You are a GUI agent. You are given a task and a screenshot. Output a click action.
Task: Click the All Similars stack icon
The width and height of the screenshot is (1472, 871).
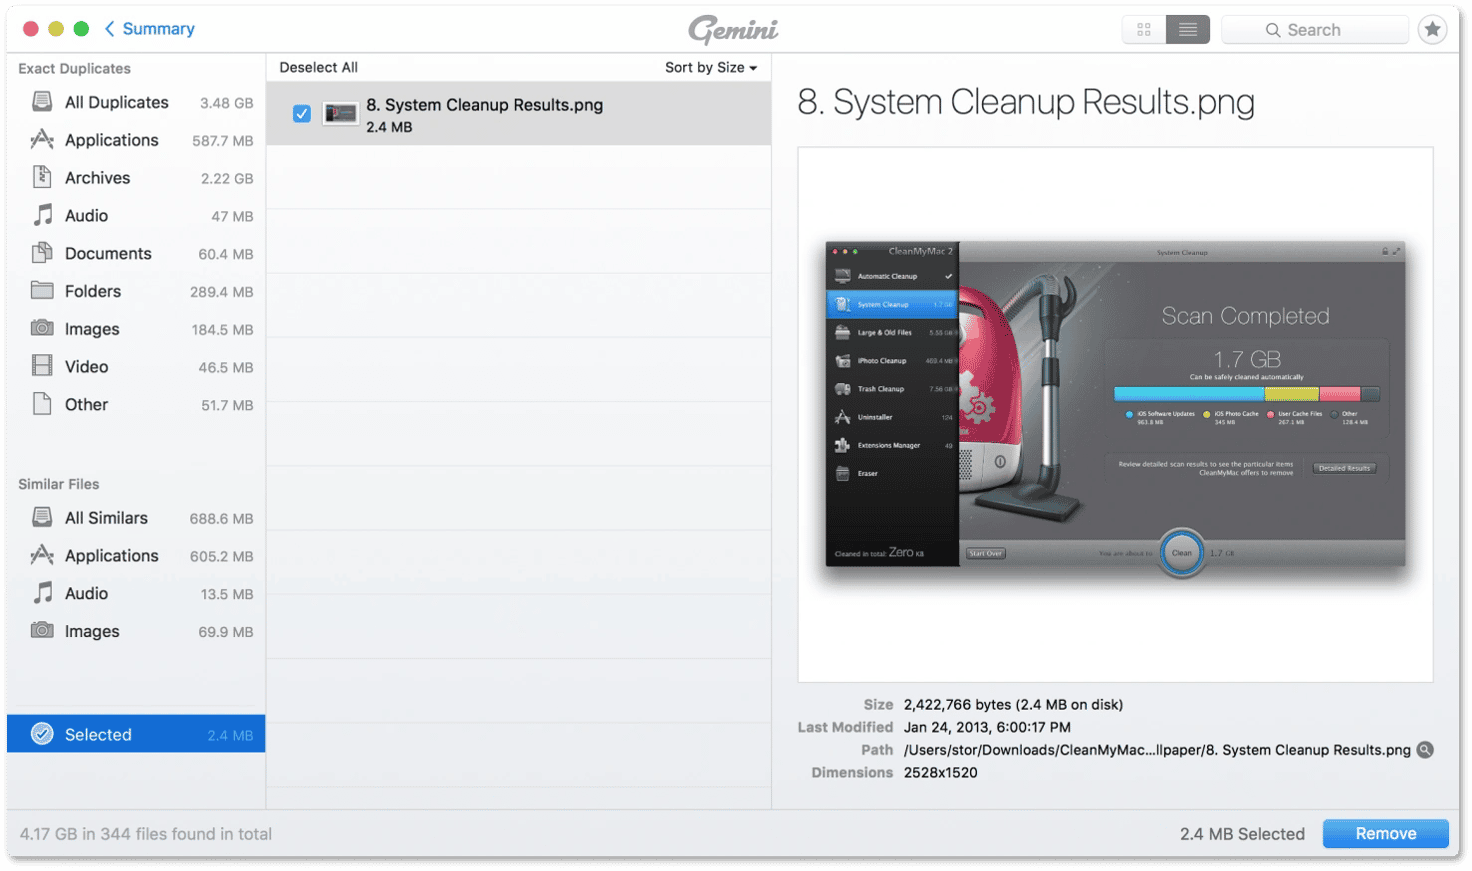[x=42, y=517]
